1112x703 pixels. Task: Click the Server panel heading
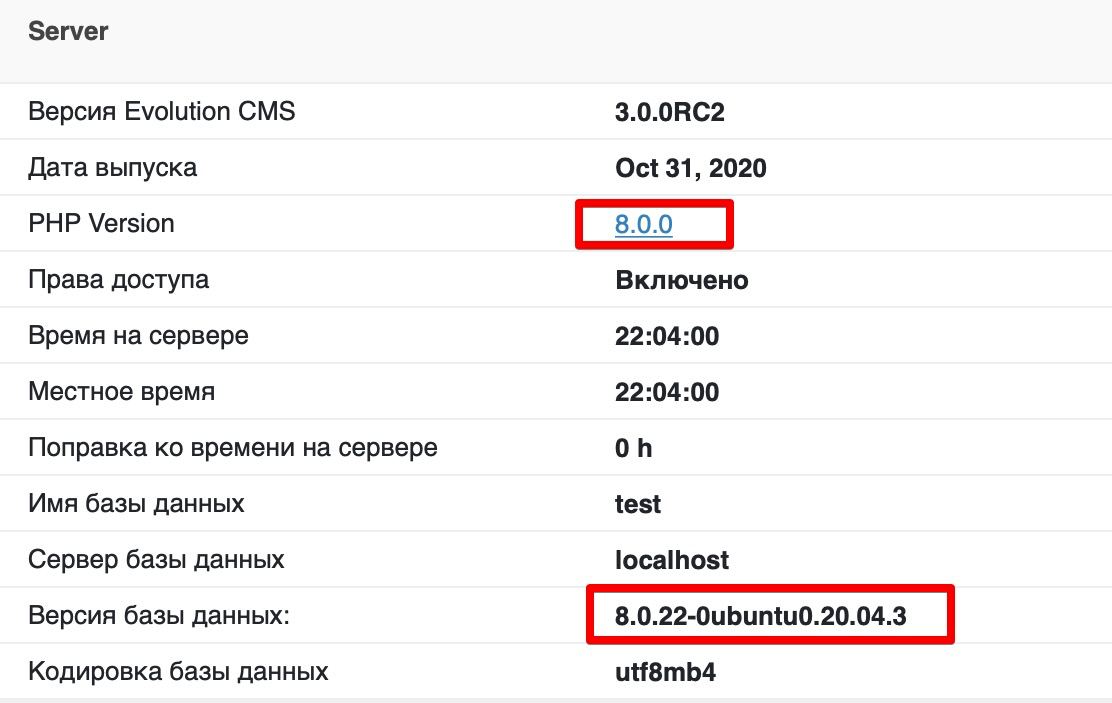[68, 31]
